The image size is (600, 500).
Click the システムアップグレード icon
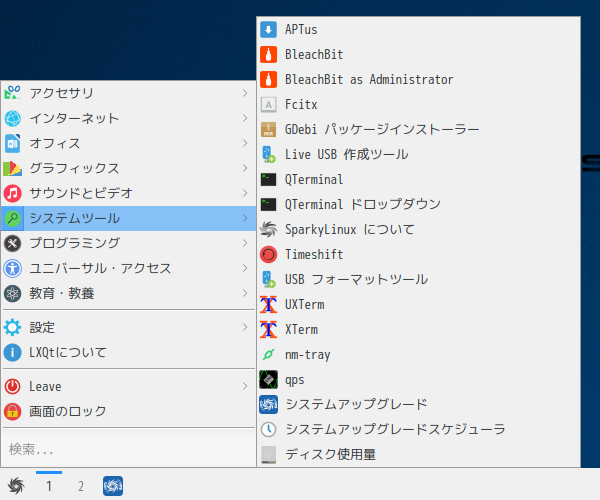click(268, 404)
